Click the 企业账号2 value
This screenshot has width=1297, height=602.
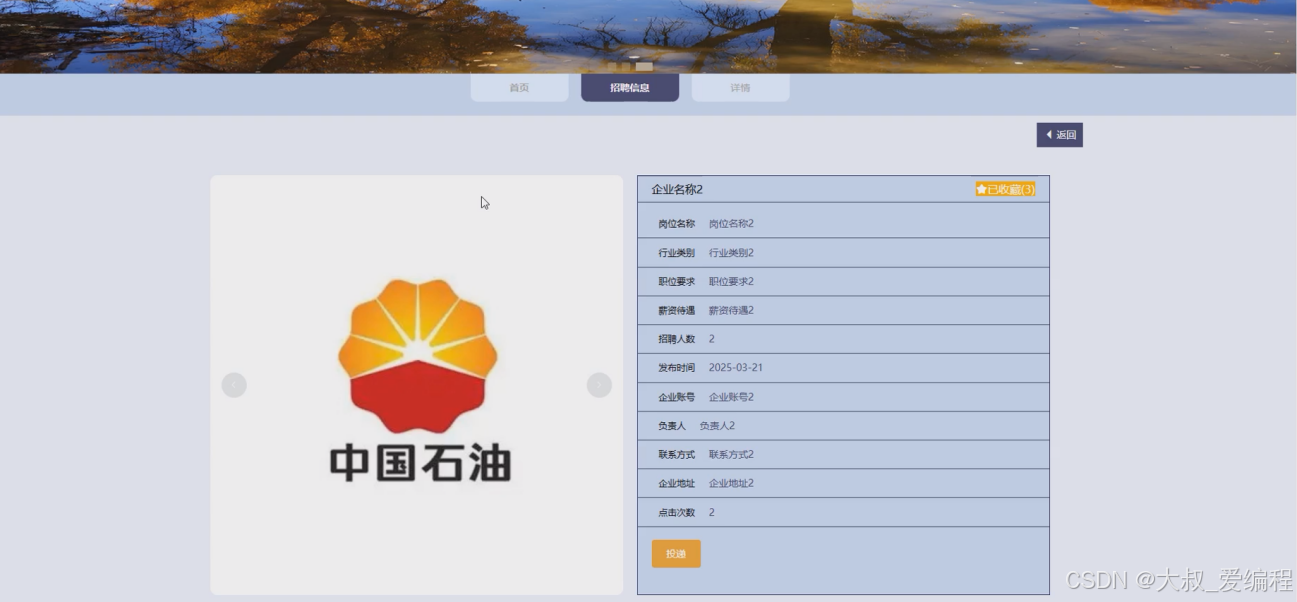pyautogui.click(x=731, y=397)
